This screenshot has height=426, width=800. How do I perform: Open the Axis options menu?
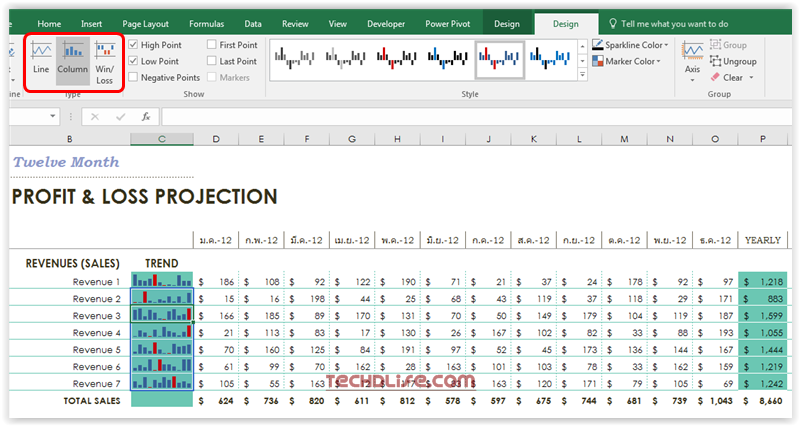point(692,63)
